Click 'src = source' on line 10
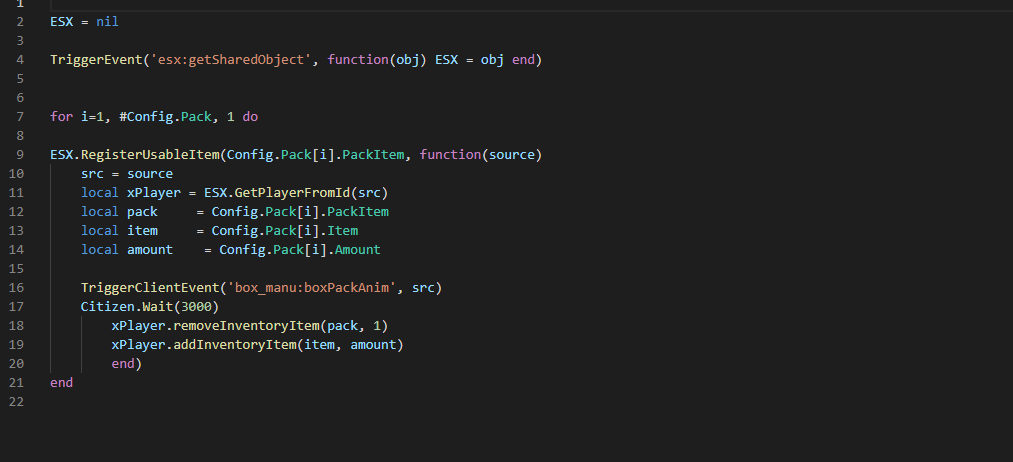This screenshot has height=462, width=1013. (127, 174)
